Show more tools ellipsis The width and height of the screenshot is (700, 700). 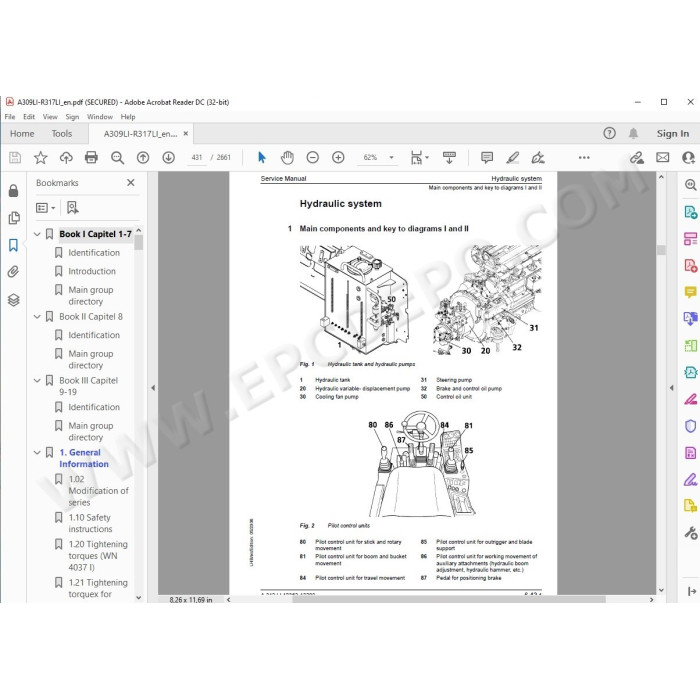coord(584,158)
